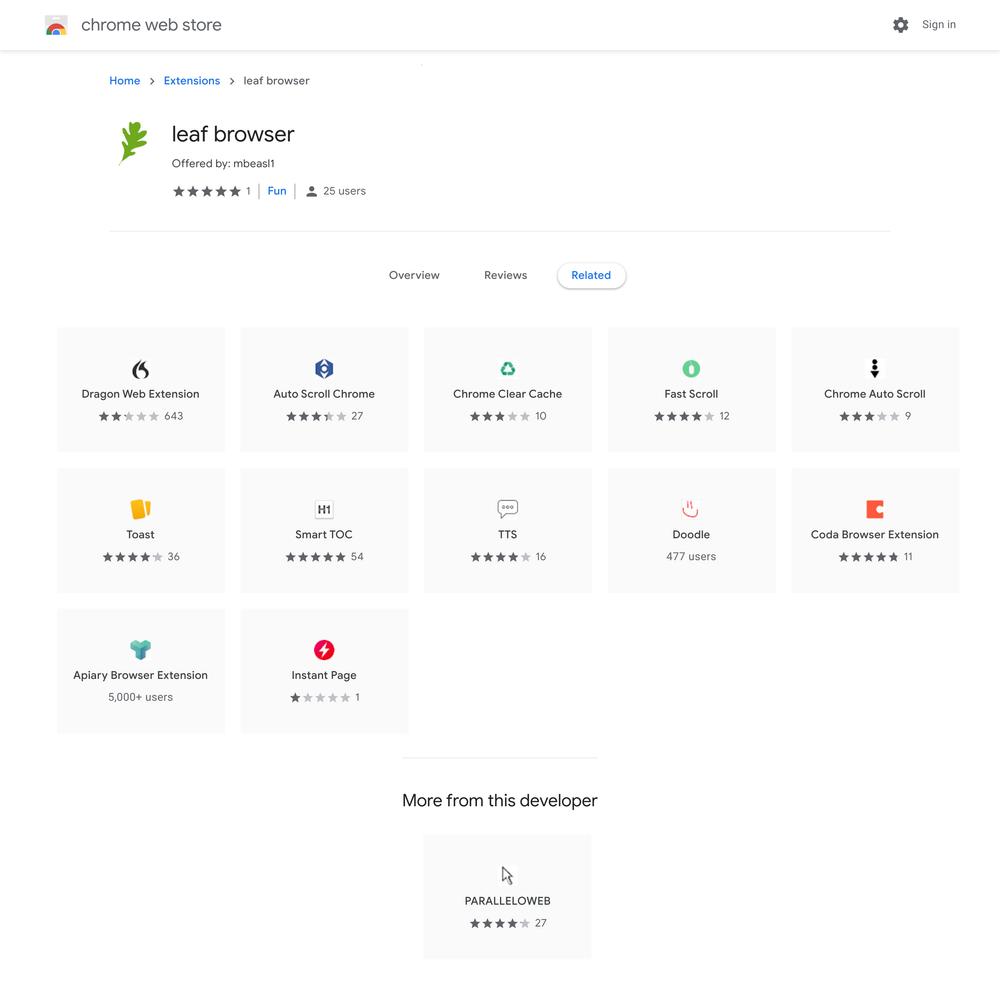
Task: Click 'More from this developer' heading
Action: tap(499, 800)
